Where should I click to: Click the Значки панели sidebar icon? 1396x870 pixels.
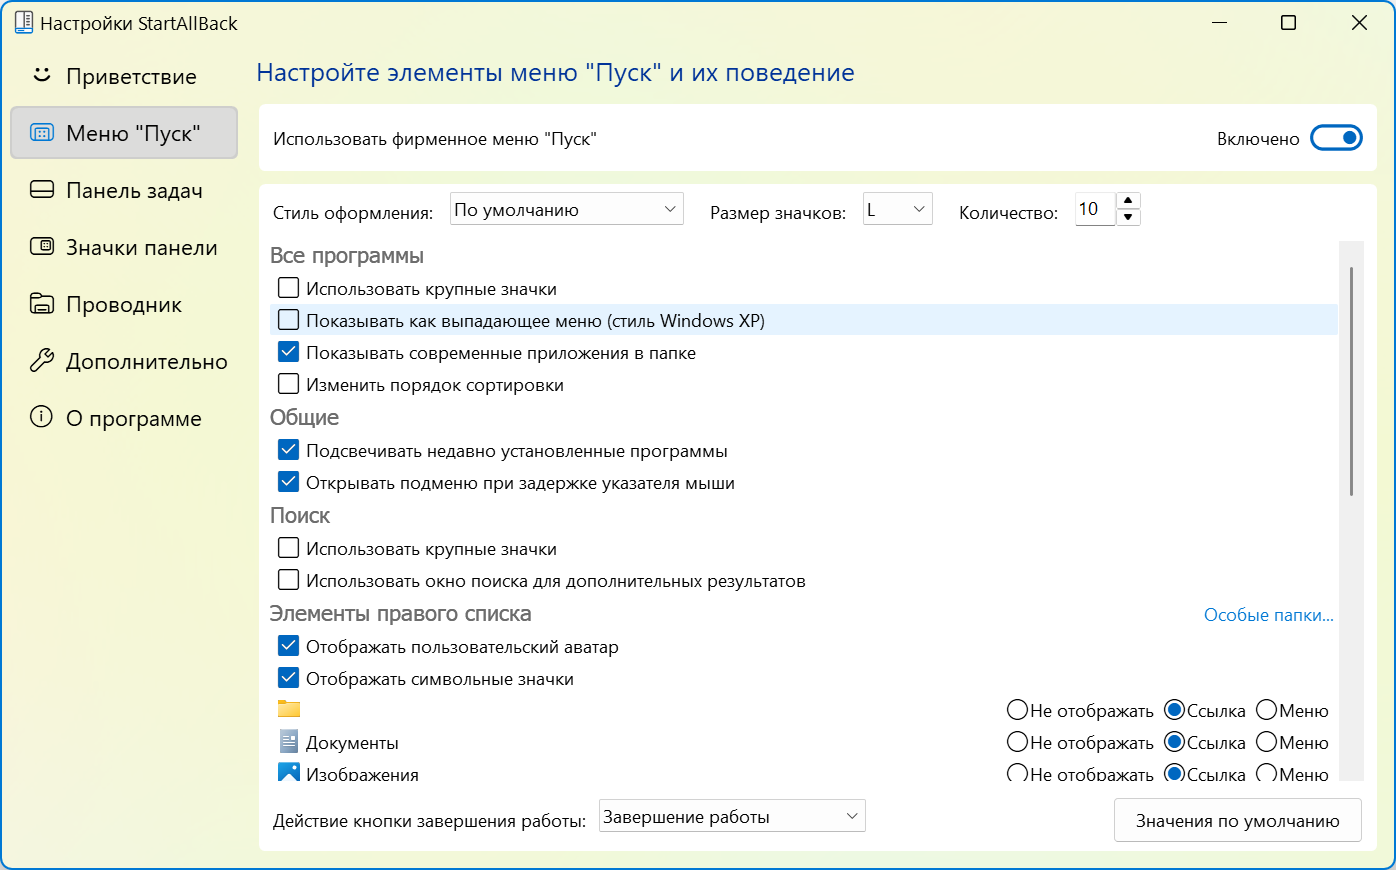point(41,247)
